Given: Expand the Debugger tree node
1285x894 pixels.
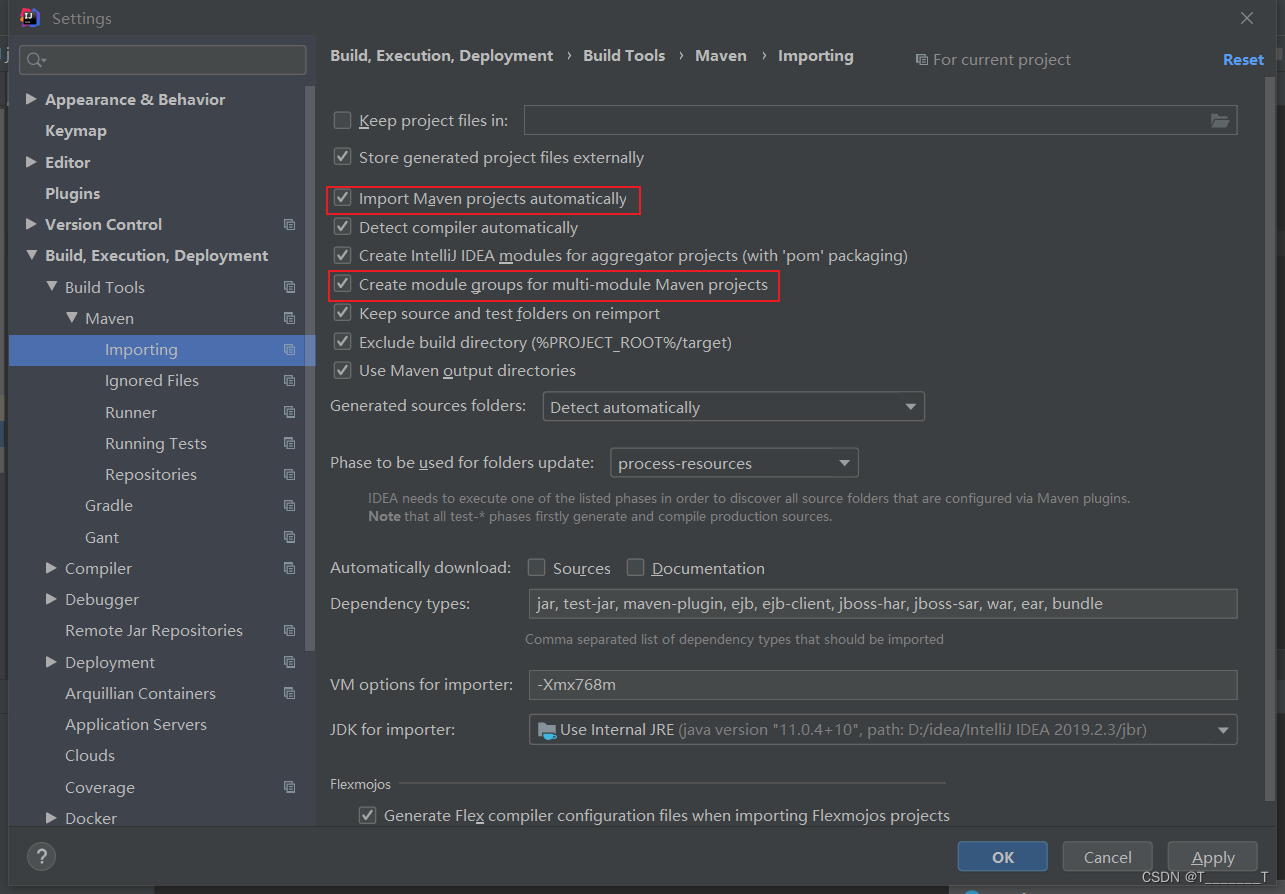Looking at the screenshot, I should (51, 599).
